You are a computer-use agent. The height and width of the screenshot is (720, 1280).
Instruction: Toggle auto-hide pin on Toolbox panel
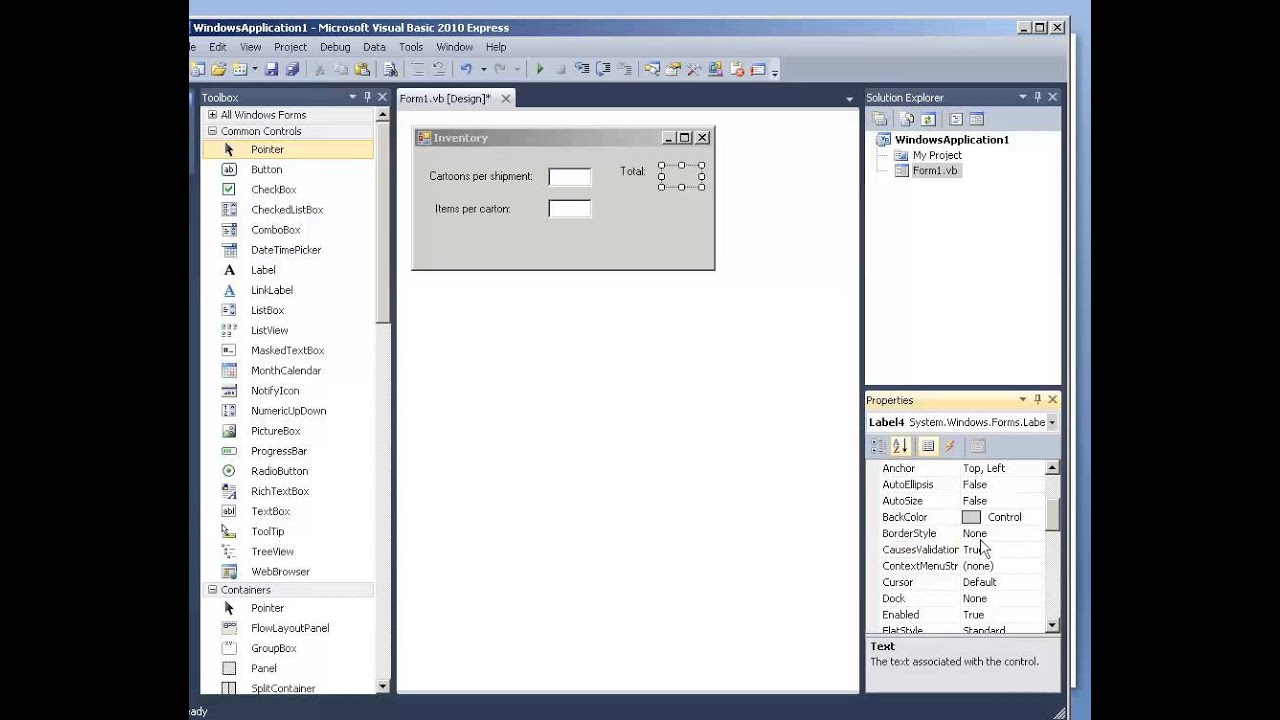point(367,97)
